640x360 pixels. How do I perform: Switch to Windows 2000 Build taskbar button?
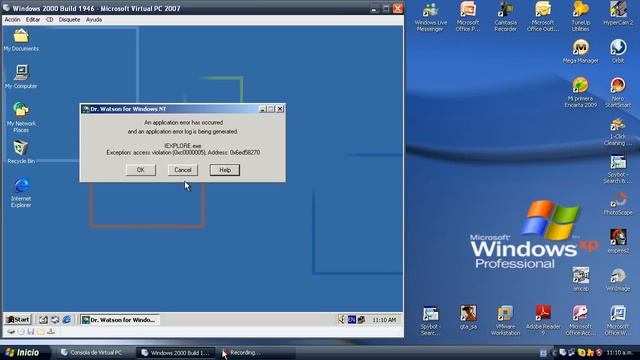point(176,353)
